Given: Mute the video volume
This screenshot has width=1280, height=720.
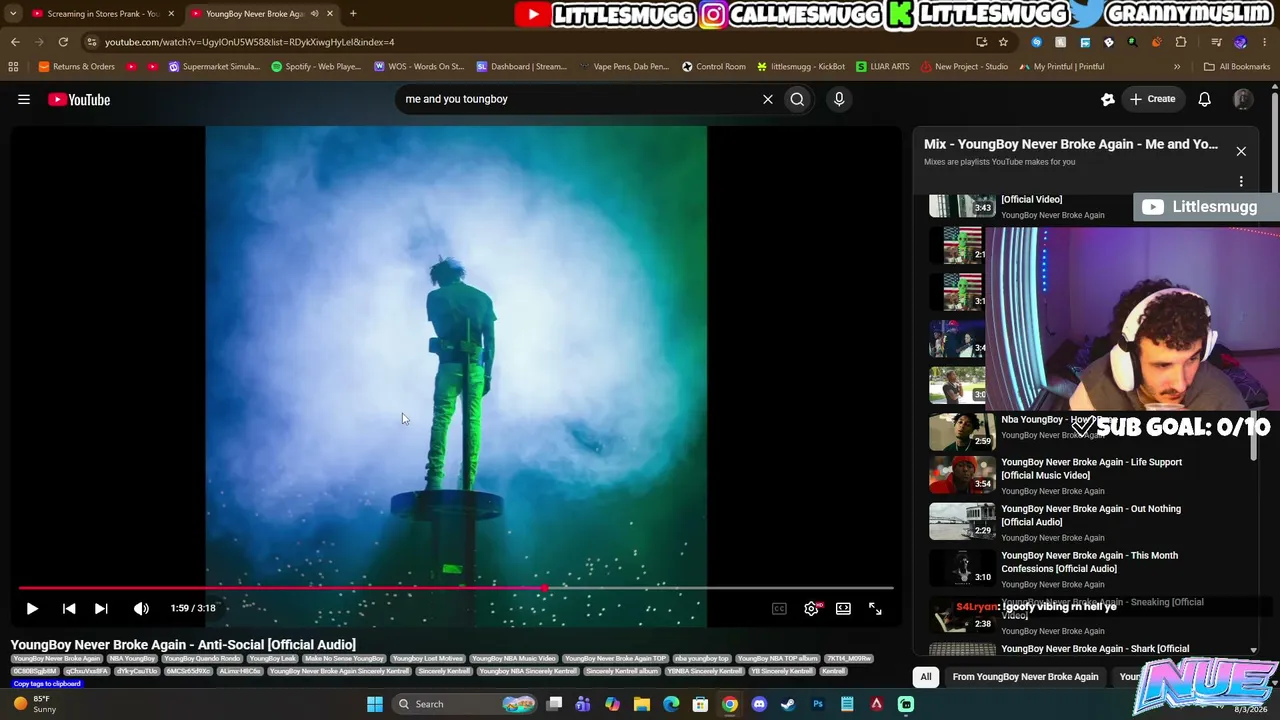Looking at the screenshot, I should tap(141, 608).
